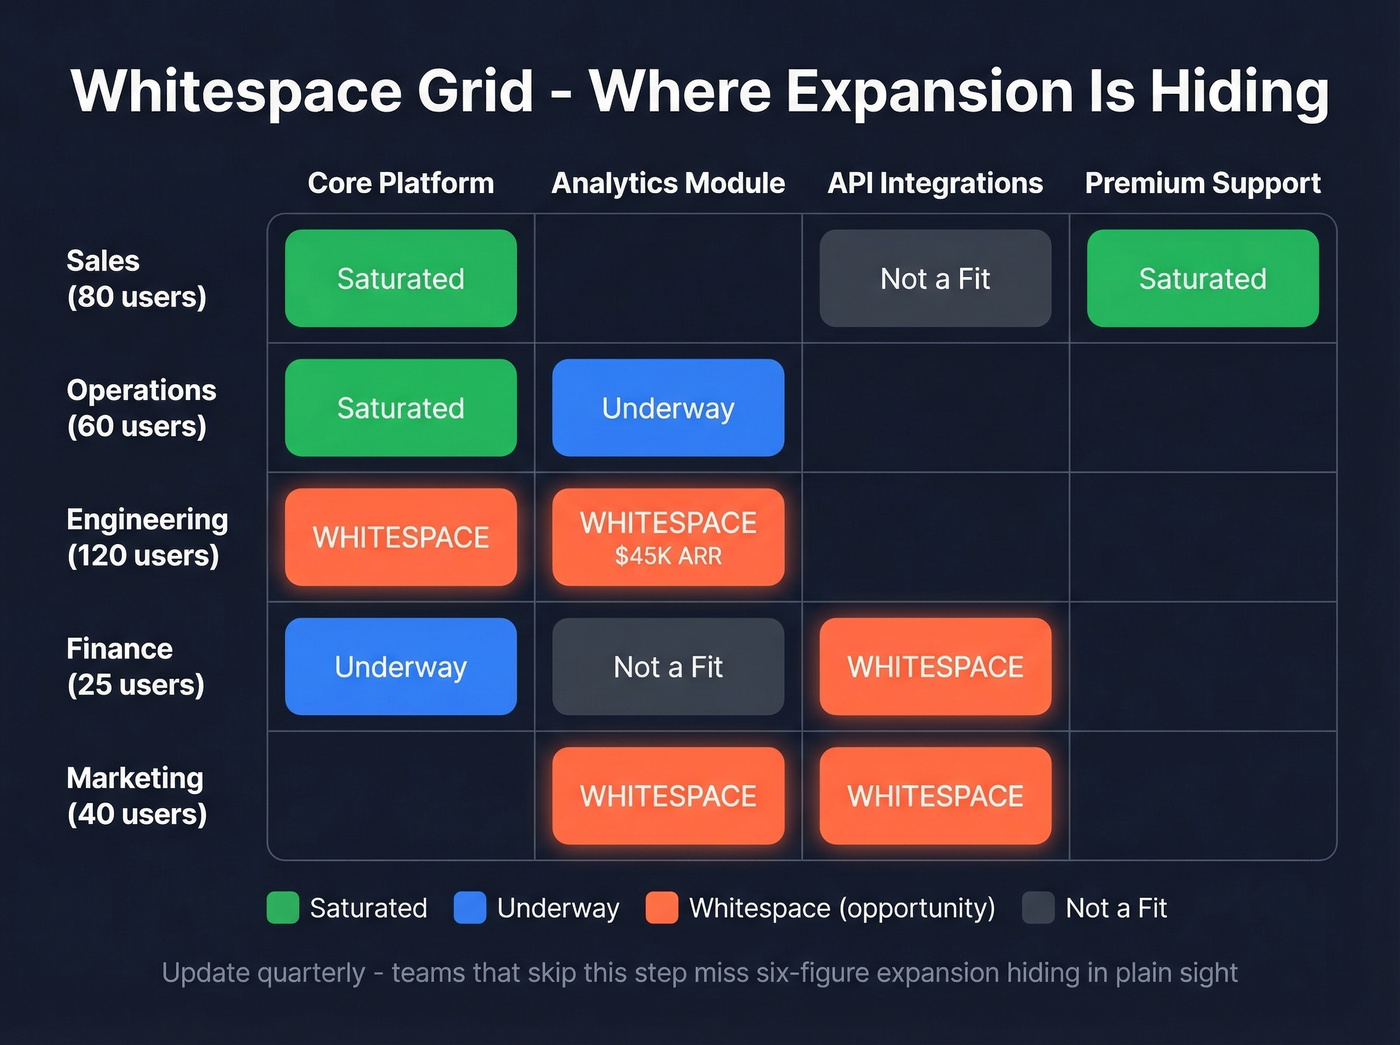Select the Underway cell for Operations Analytics Module
The image size is (1400, 1045).
(x=667, y=408)
